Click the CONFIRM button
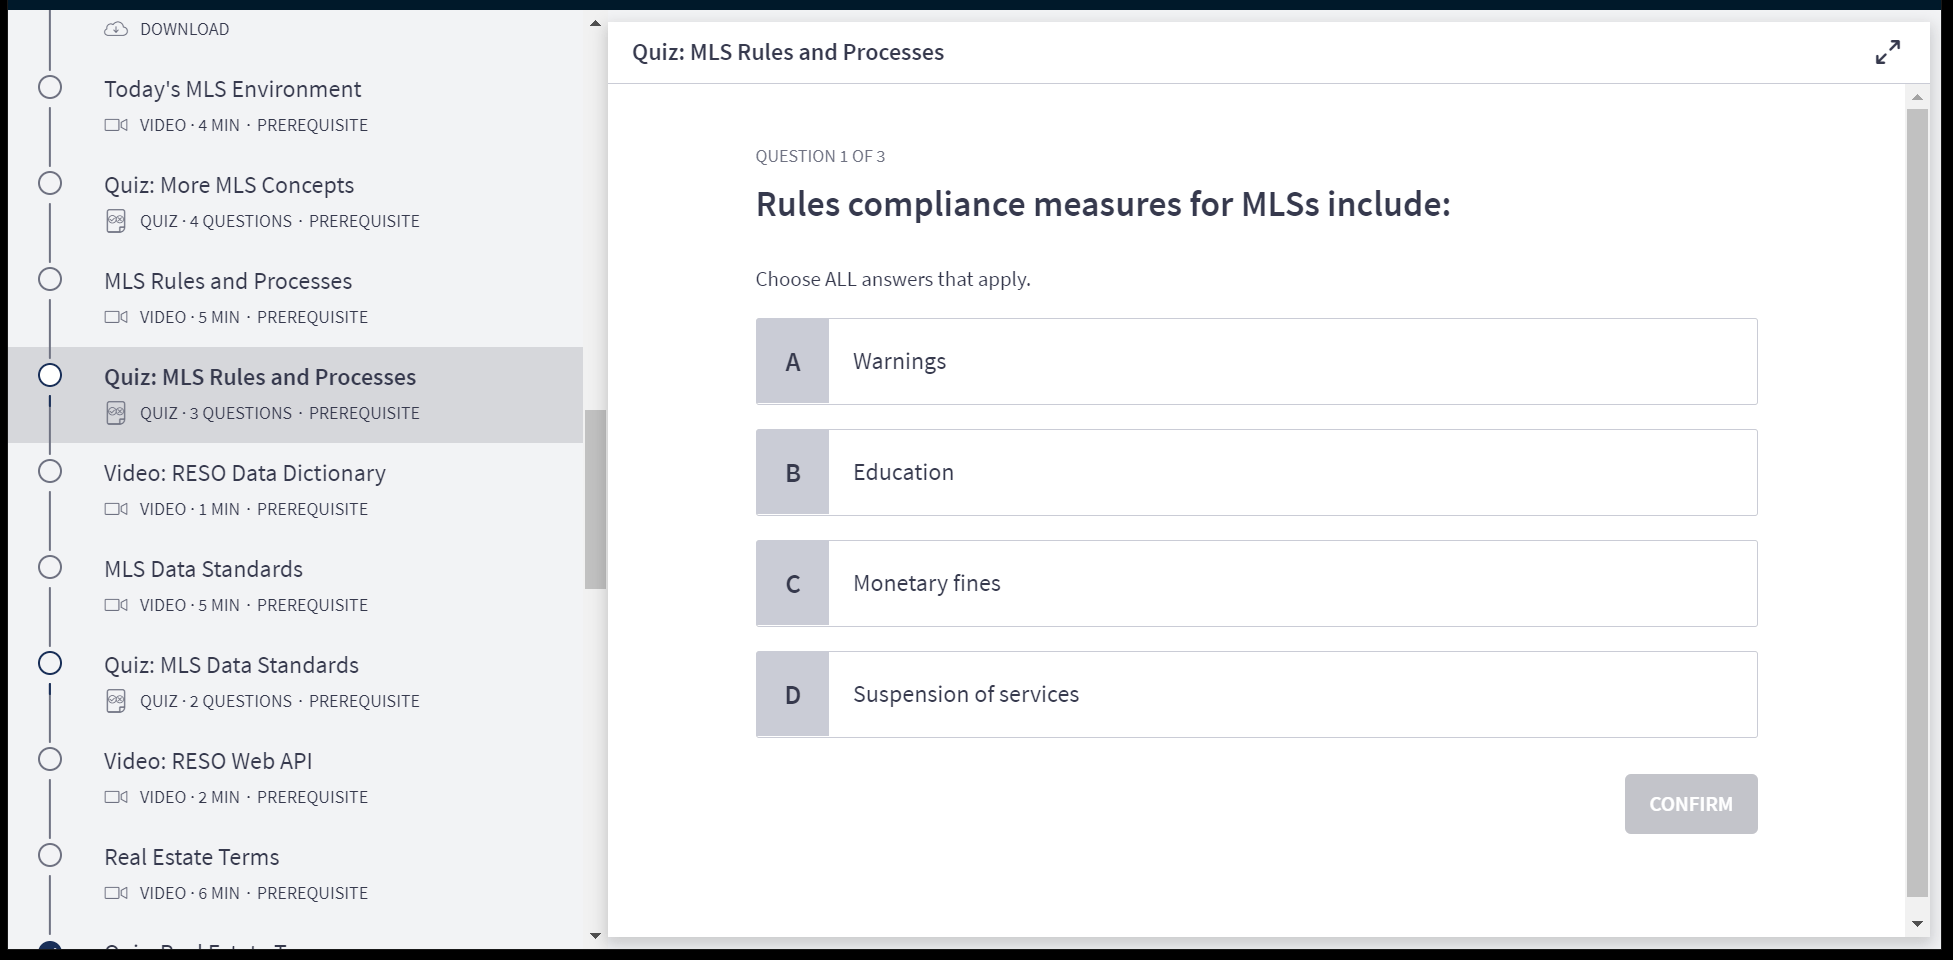 (x=1690, y=804)
